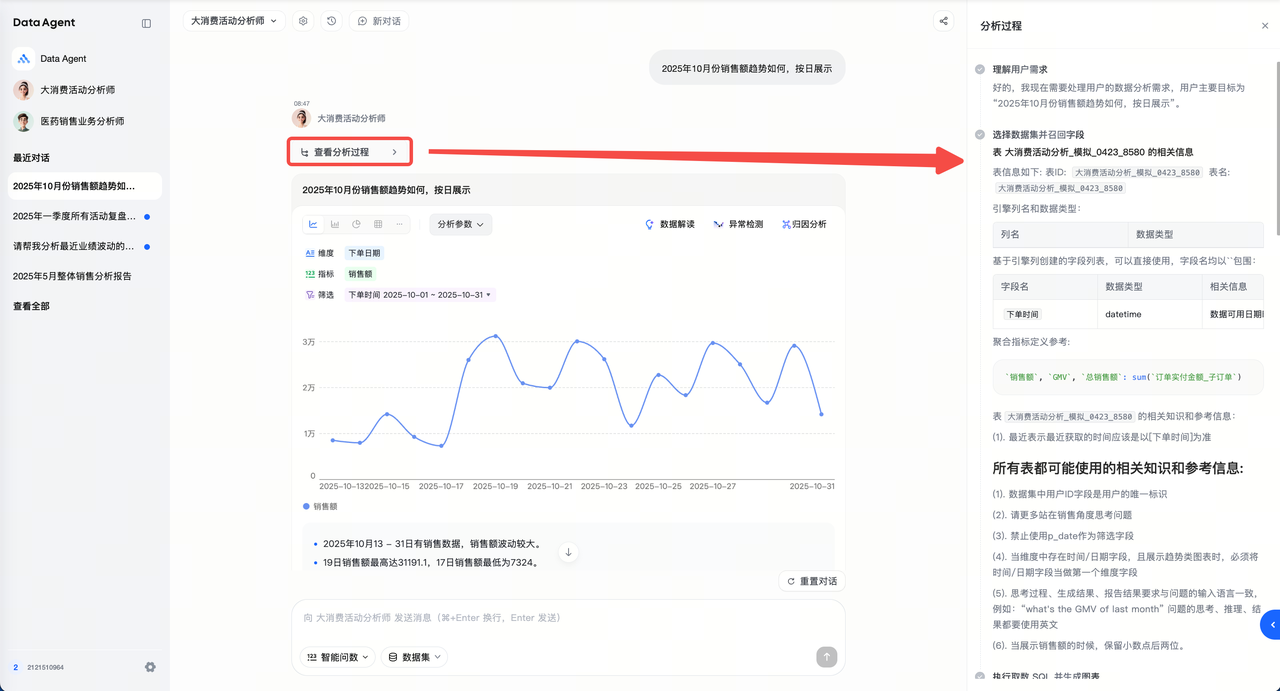
Task: Click the 最近对话 section heading
Action: click(31, 158)
